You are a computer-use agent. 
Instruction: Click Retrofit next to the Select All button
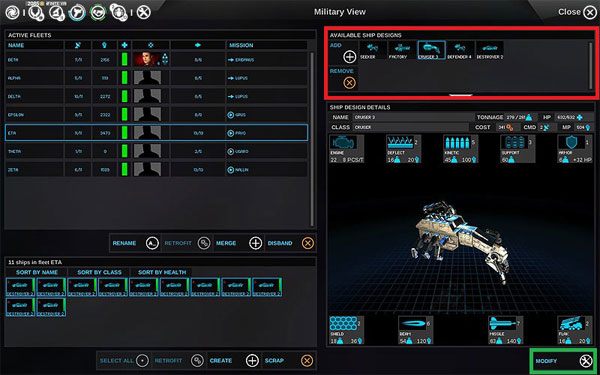[179, 360]
